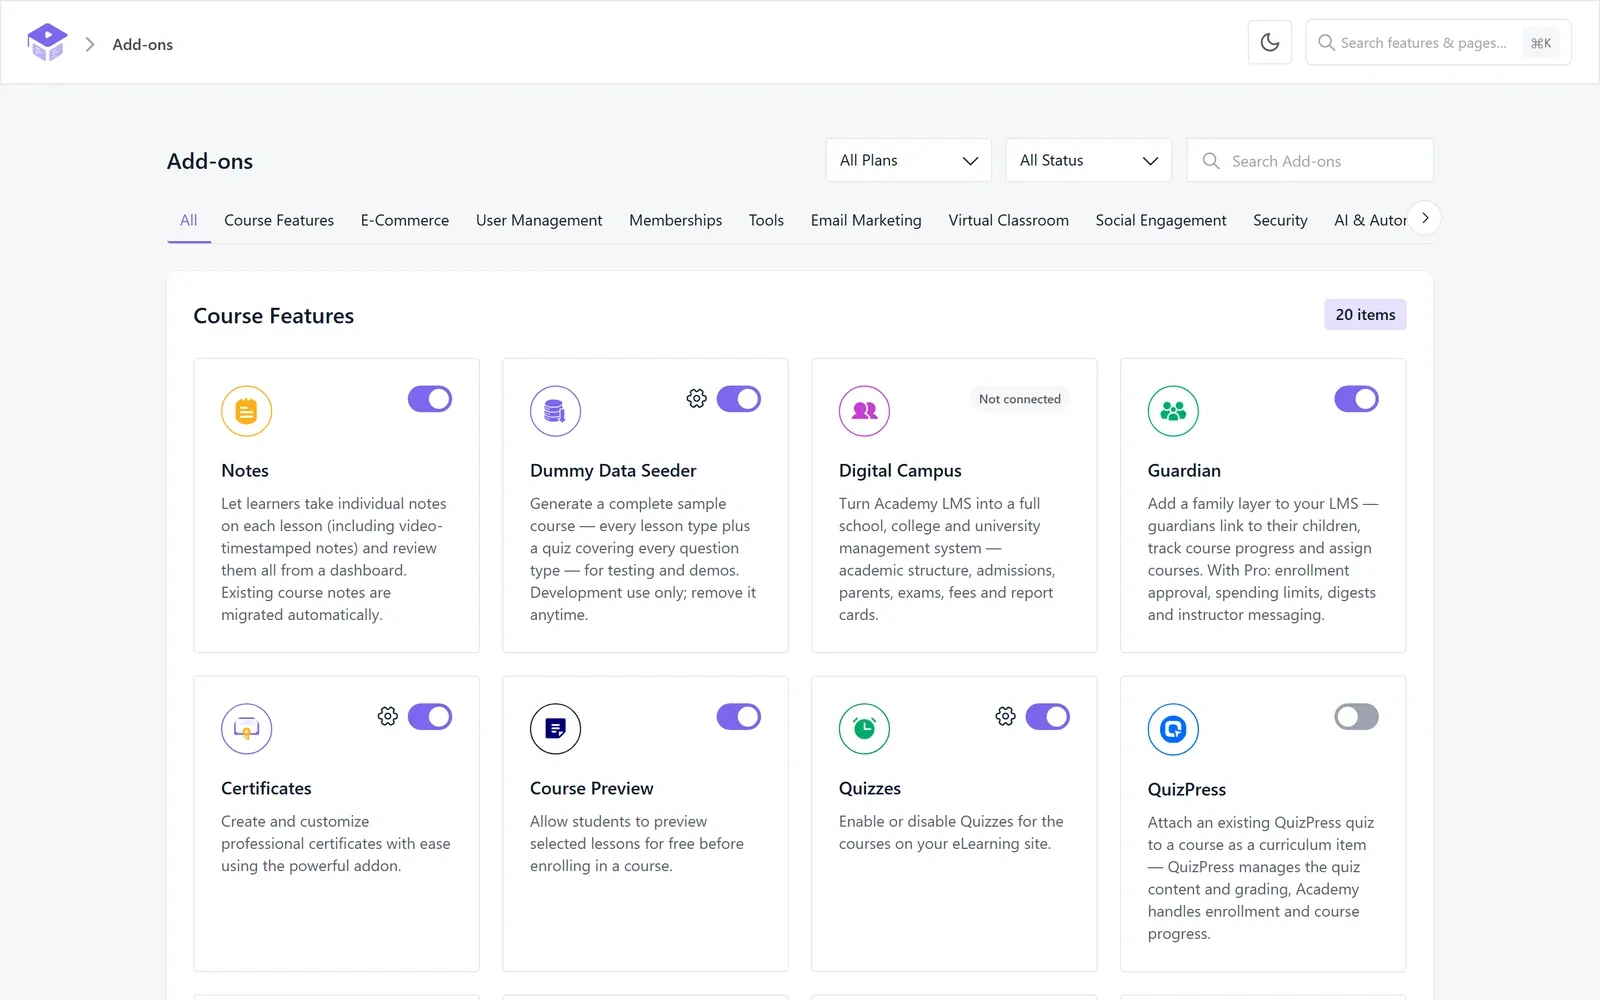Disable the Quizzes addon toggle
The image size is (1600, 1000).
[x=1048, y=717]
